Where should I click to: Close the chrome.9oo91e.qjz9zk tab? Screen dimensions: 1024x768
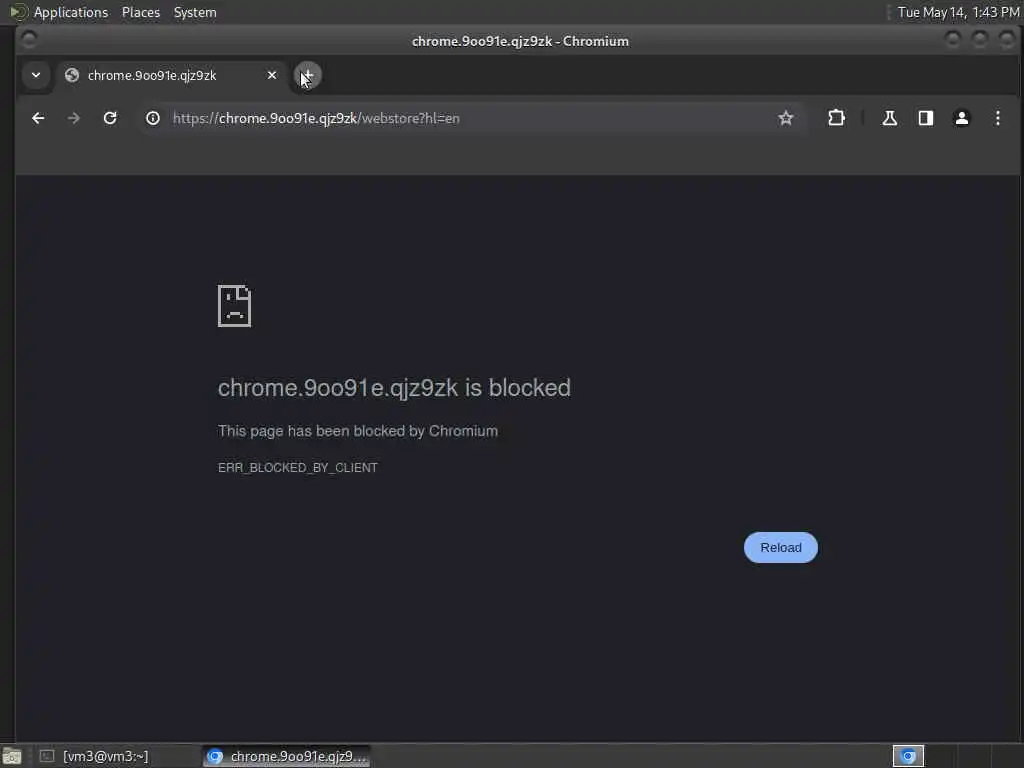pos(272,75)
